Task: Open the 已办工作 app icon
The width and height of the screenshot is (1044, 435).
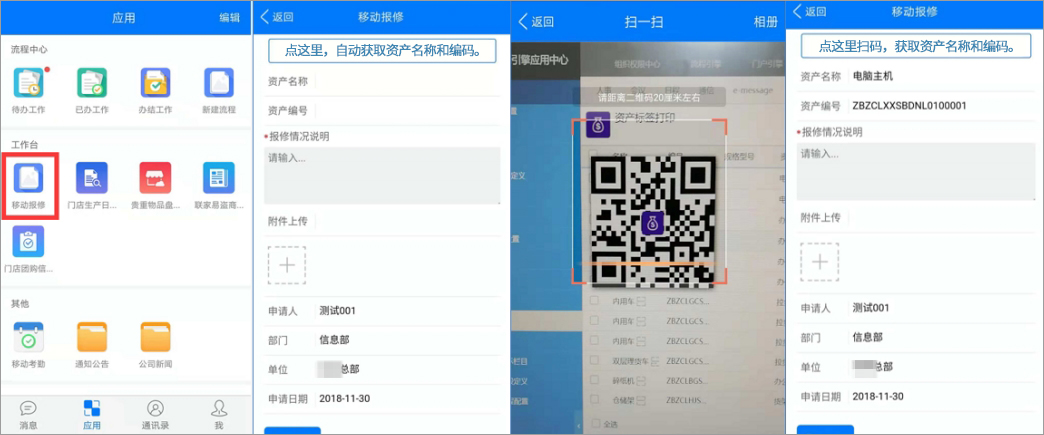Action: click(92, 83)
